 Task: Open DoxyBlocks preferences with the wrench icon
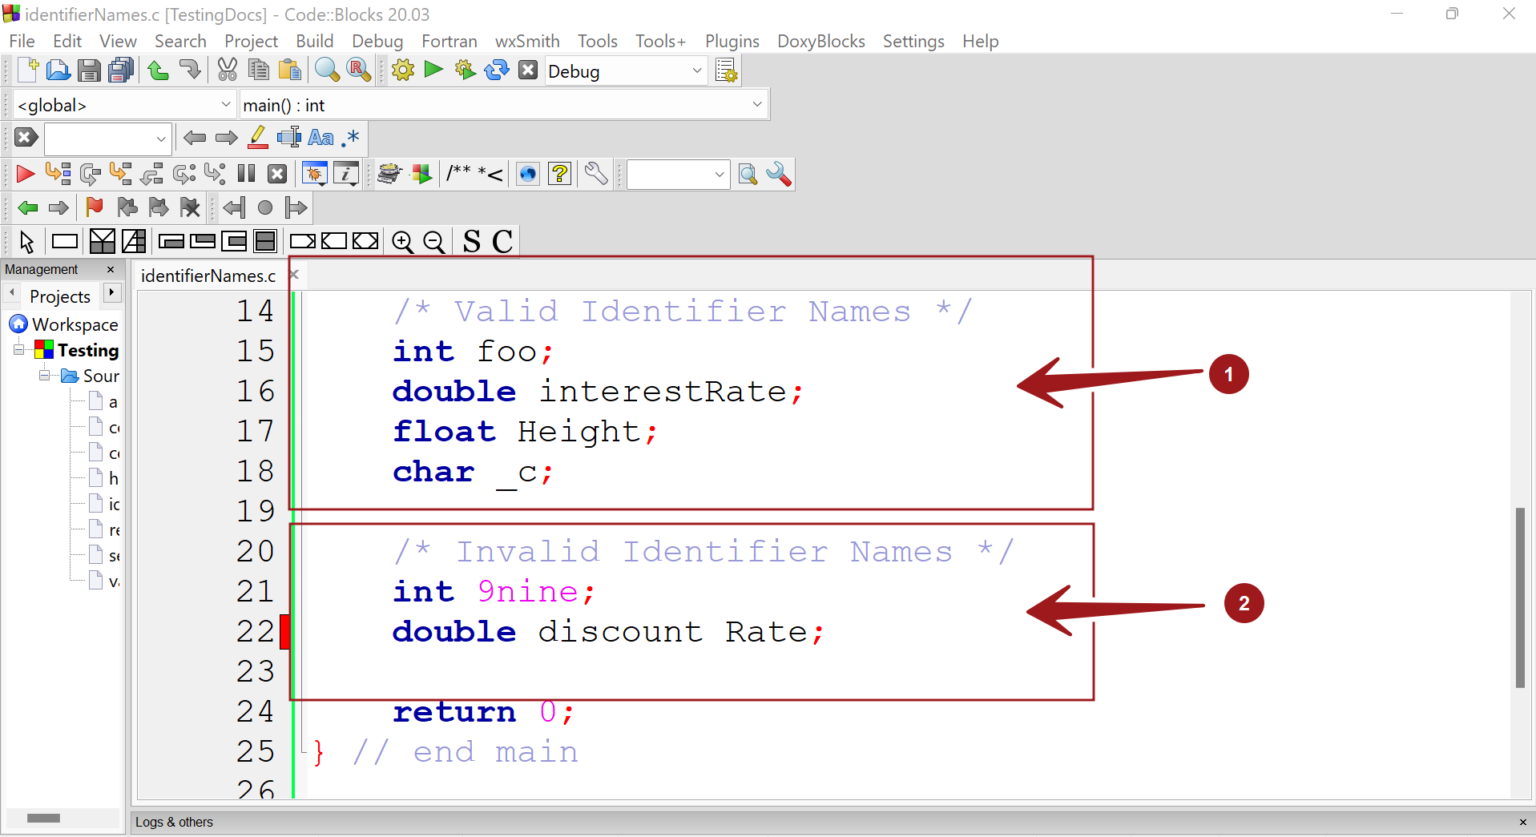595,174
